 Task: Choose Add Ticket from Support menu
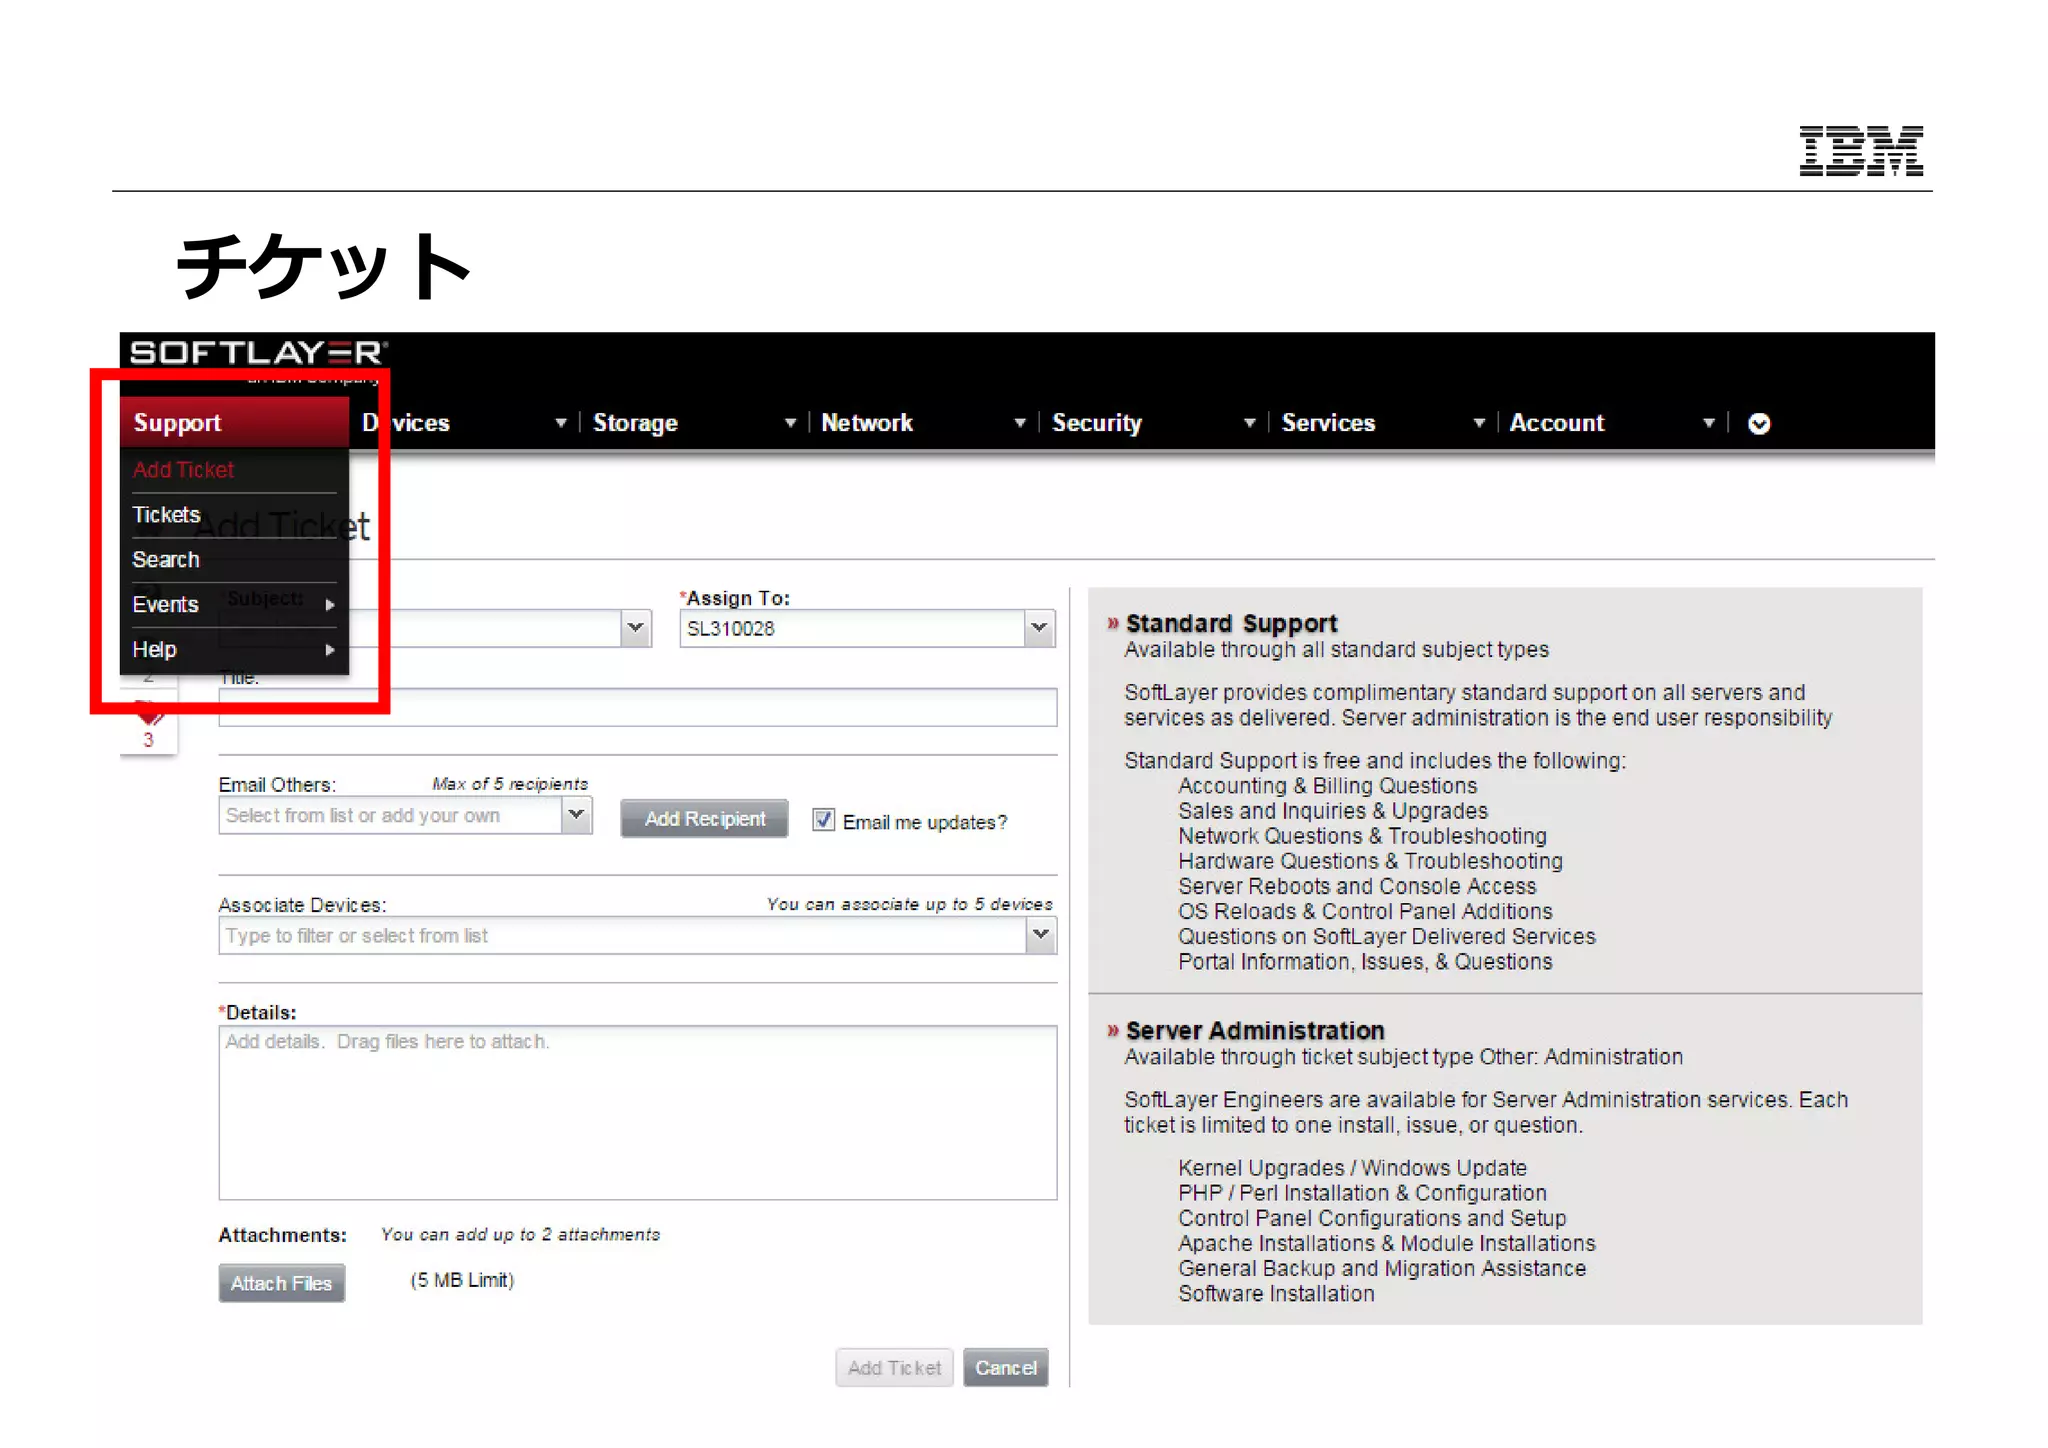pyautogui.click(x=183, y=470)
